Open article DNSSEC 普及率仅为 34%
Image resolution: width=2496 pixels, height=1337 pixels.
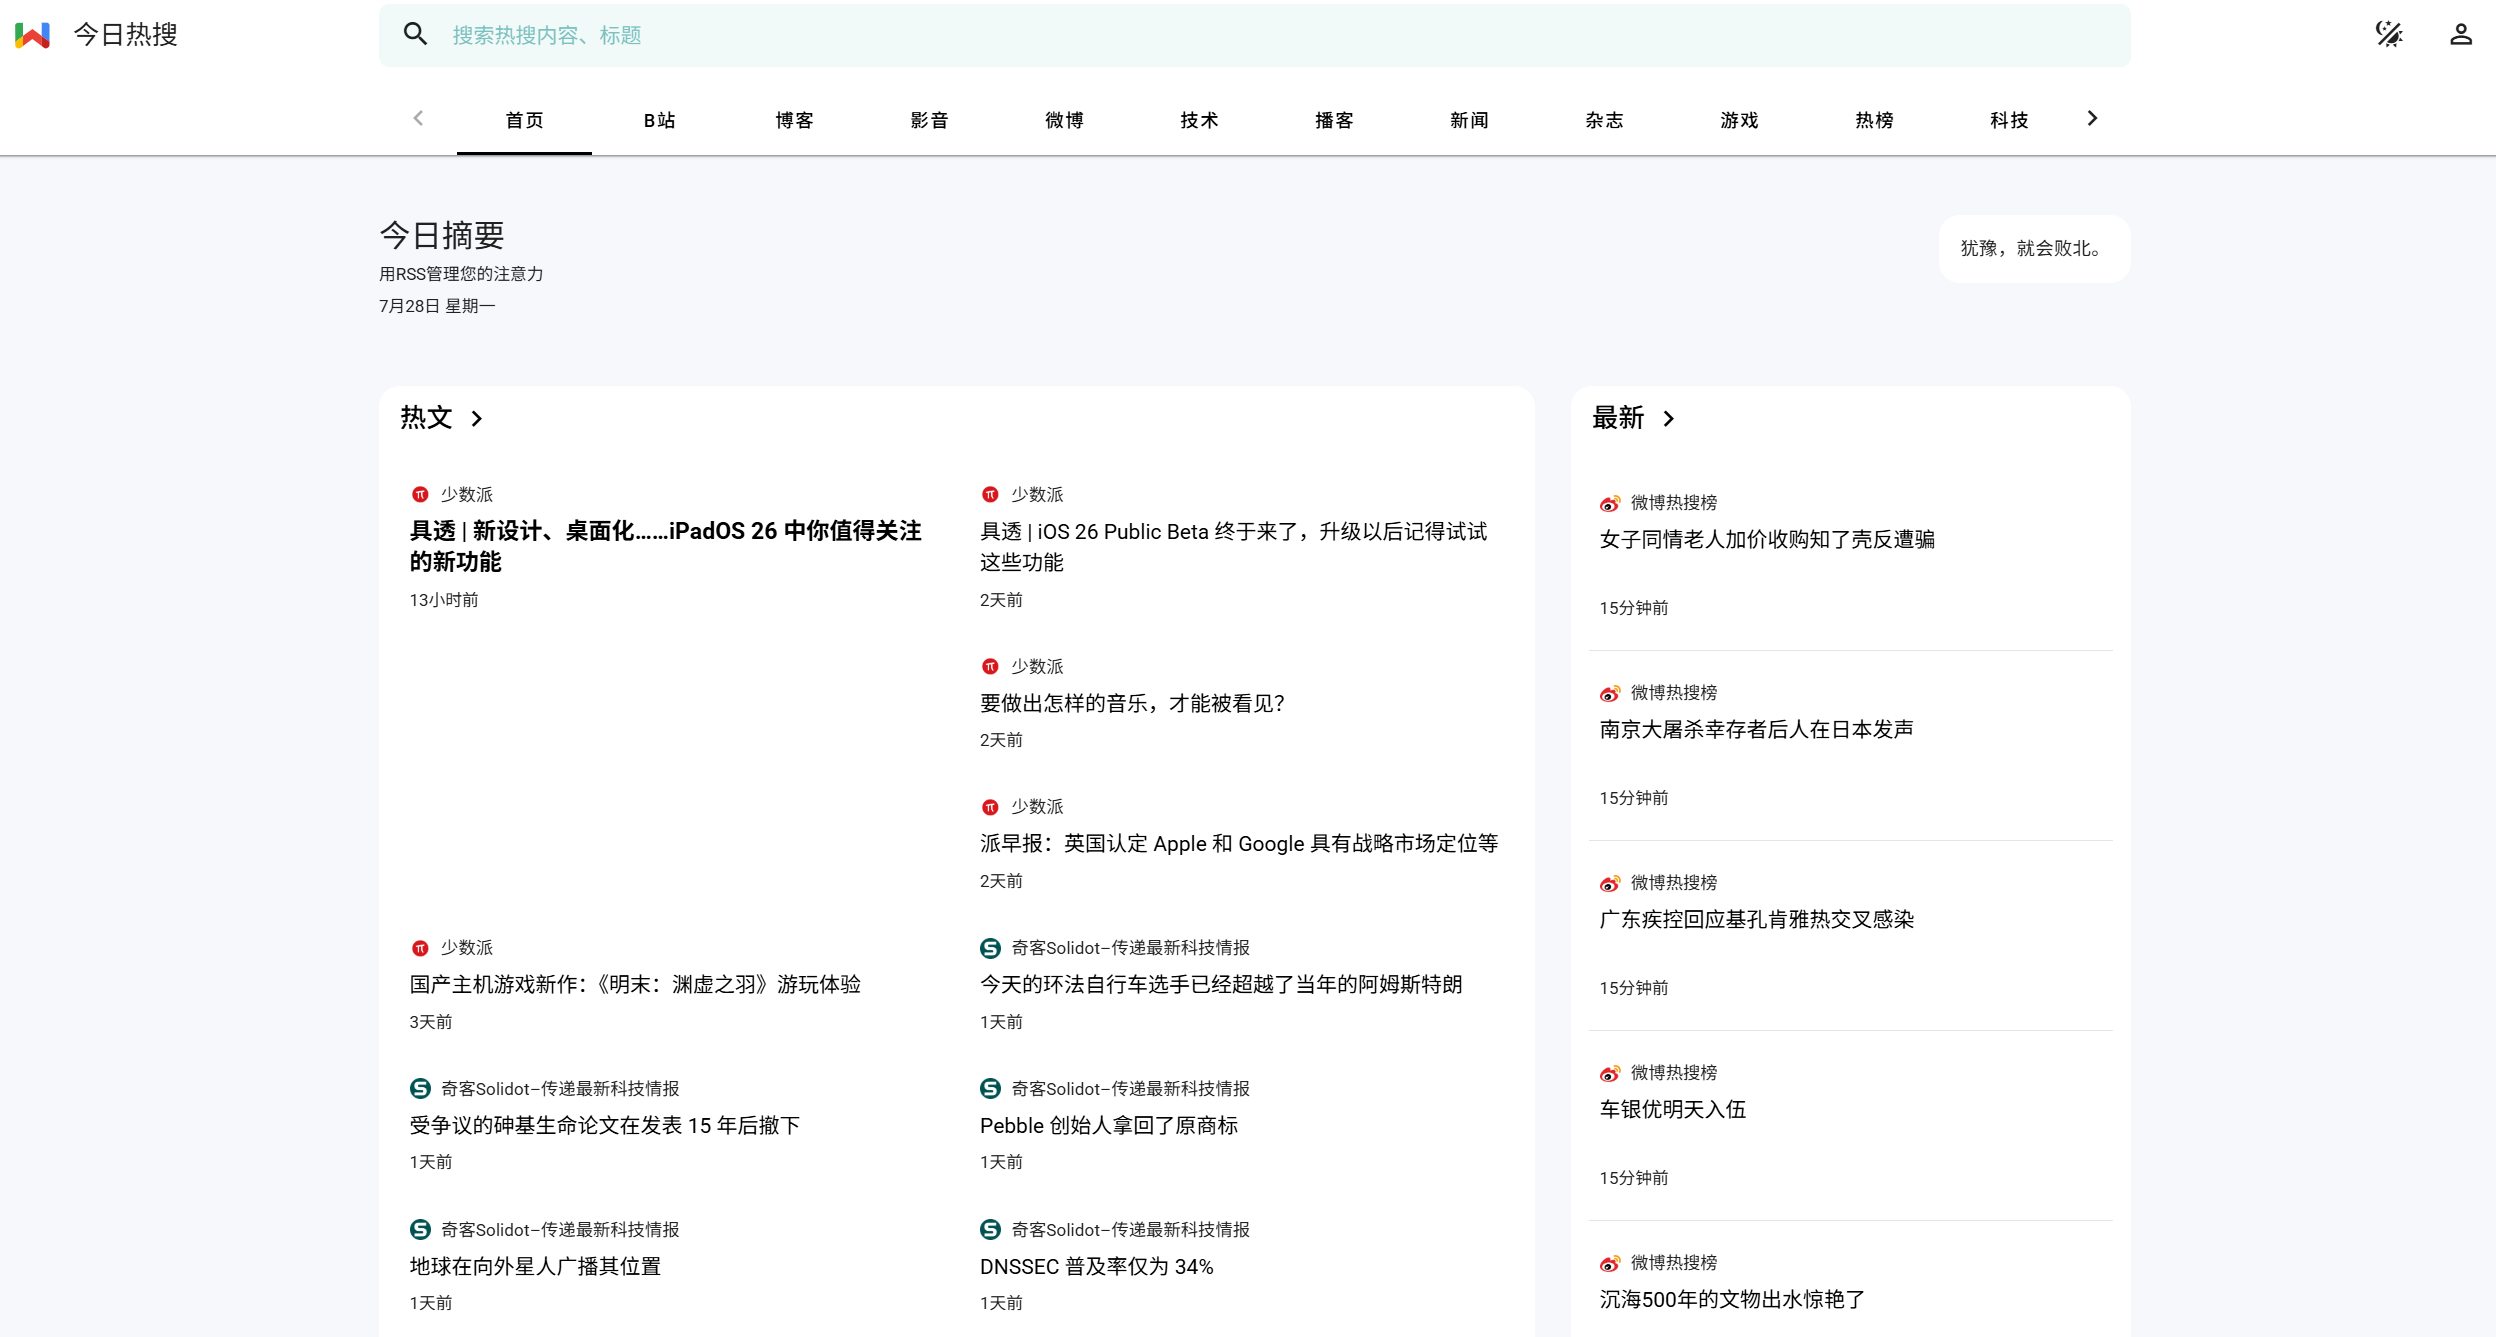pyautogui.click(x=1097, y=1267)
